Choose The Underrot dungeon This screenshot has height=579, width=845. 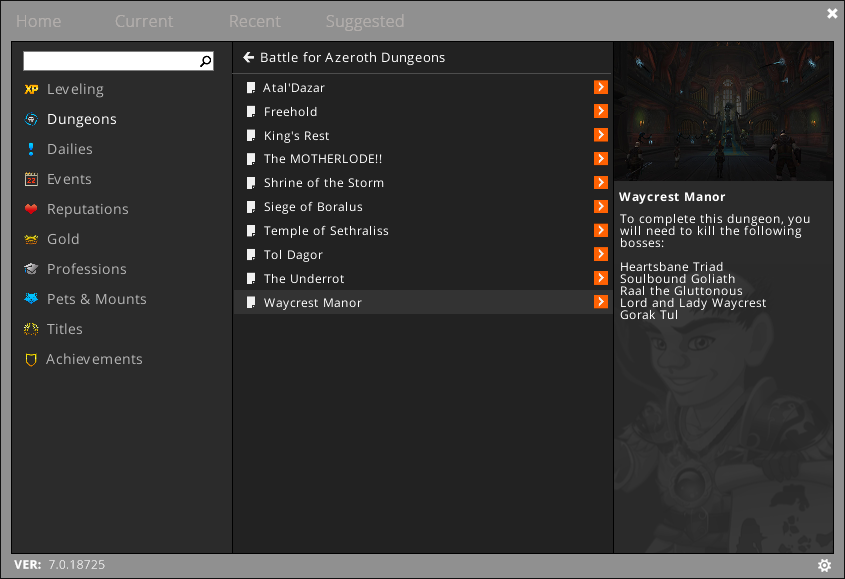tap(422, 279)
